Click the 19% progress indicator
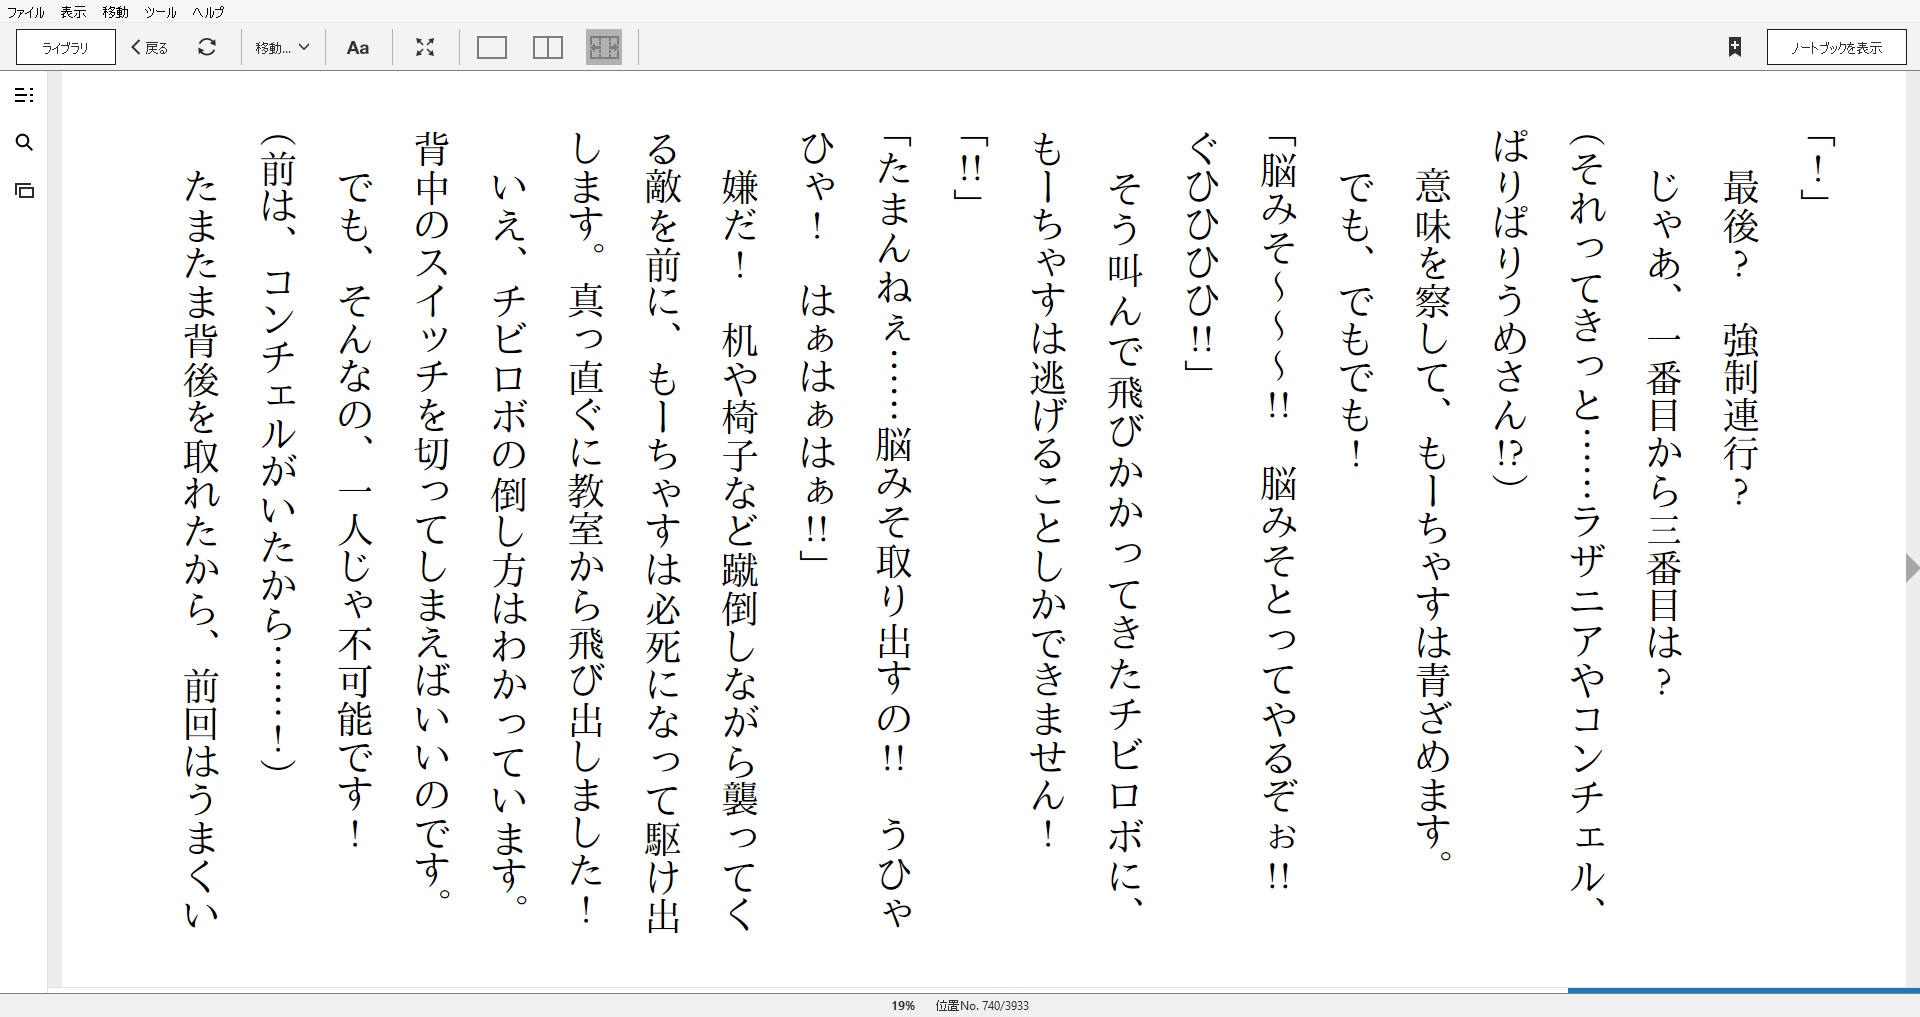1920x1017 pixels. [x=903, y=1006]
